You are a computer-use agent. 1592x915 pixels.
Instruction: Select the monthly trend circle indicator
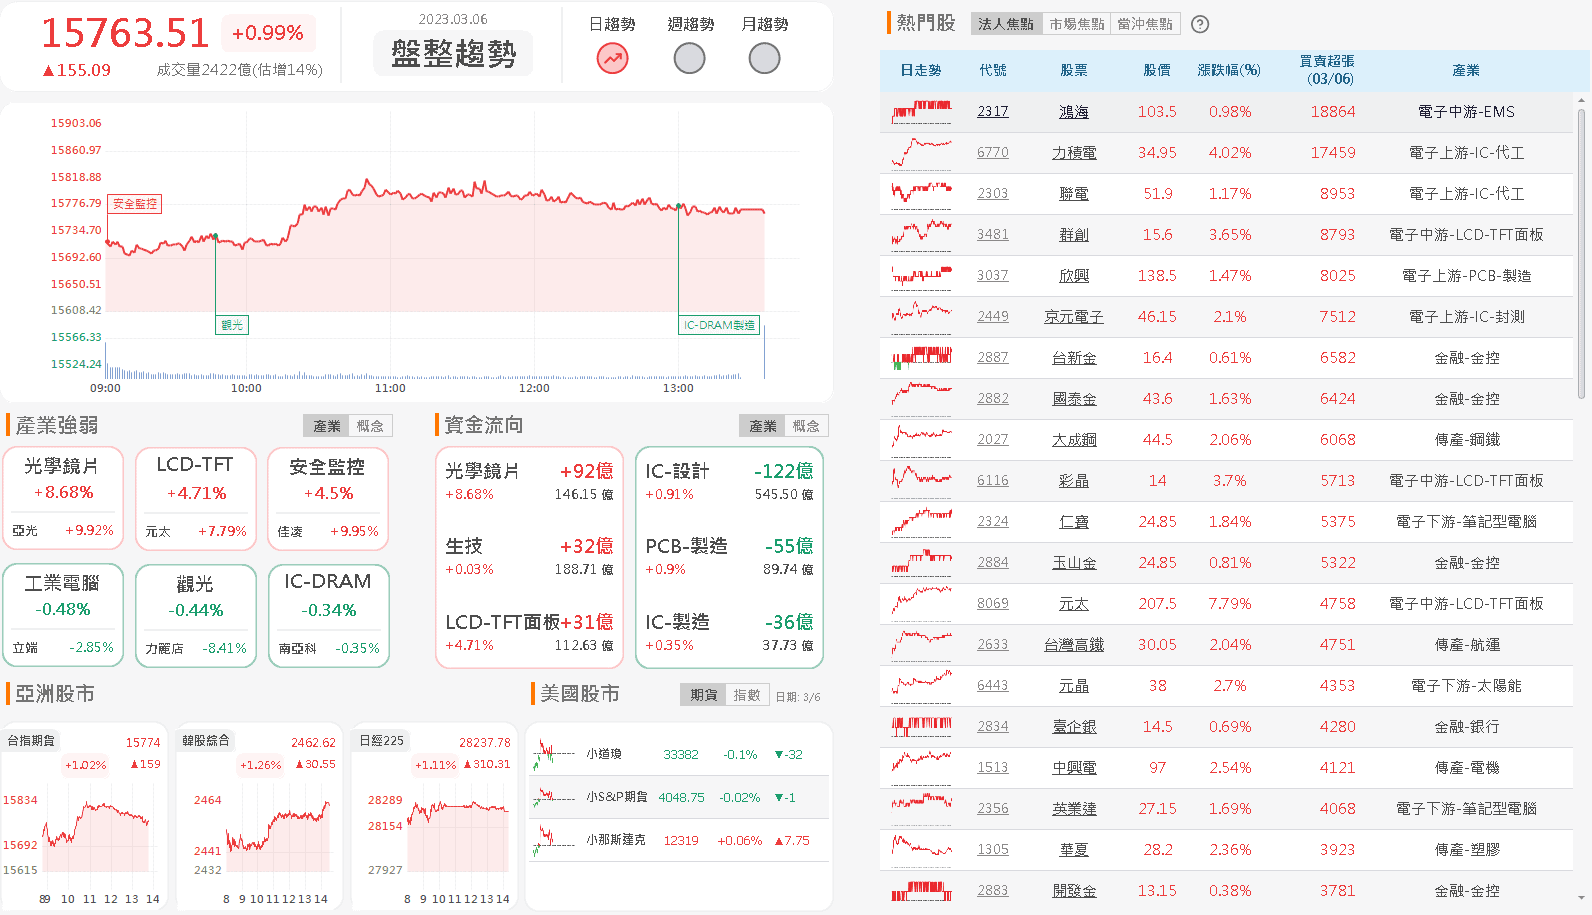point(764,59)
